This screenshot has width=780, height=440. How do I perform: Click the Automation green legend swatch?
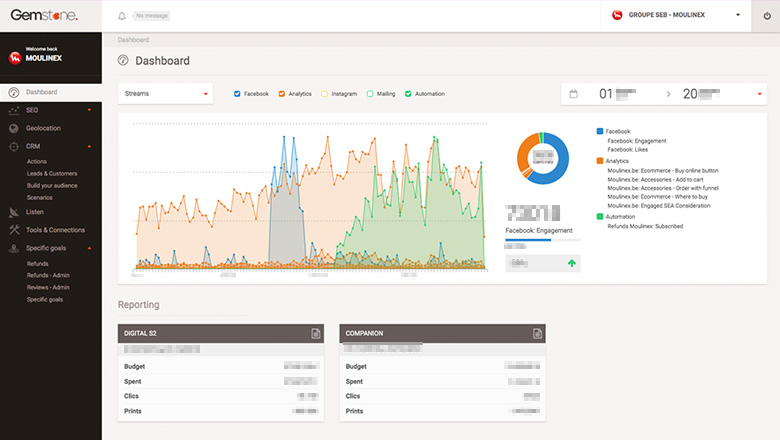(600, 216)
